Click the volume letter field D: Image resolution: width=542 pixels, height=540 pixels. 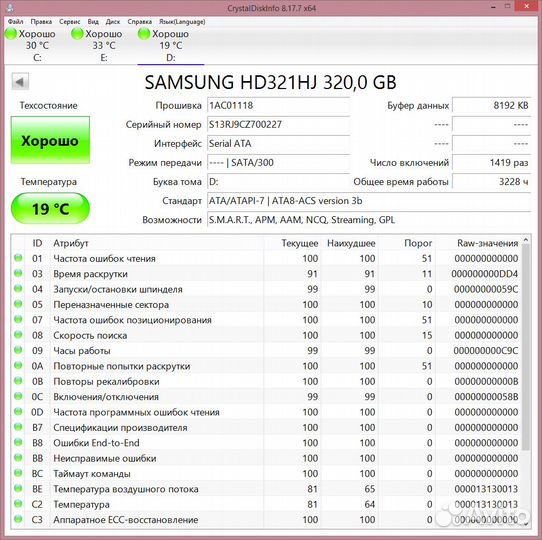click(x=279, y=181)
